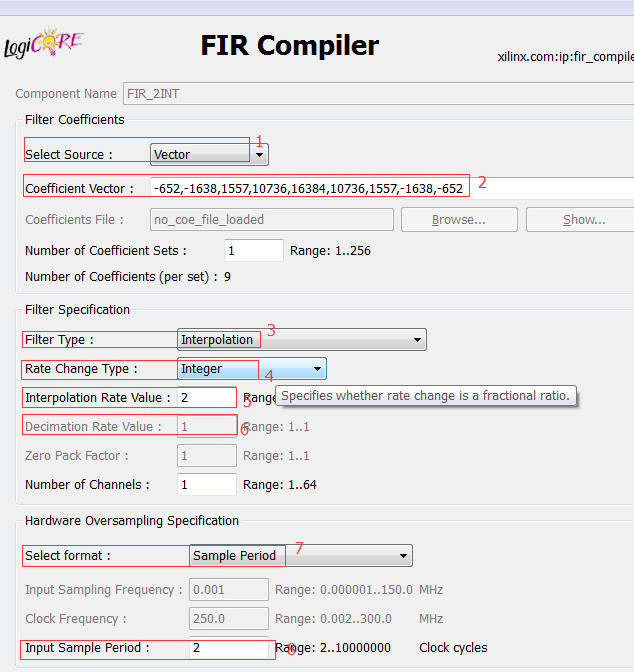634x672 pixels.
Task: Click the Browse button for coefficients file
Action: point(459,219)
